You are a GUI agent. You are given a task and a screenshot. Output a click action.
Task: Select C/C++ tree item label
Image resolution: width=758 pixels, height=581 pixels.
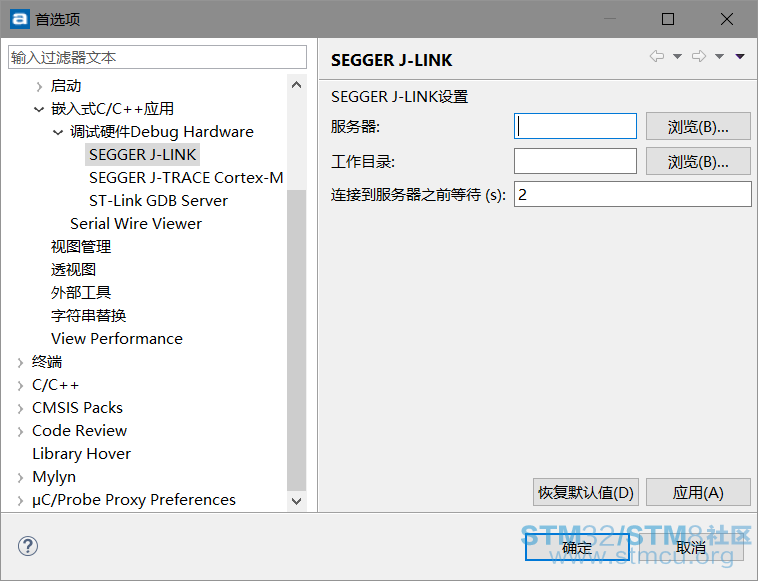[55, 385]
